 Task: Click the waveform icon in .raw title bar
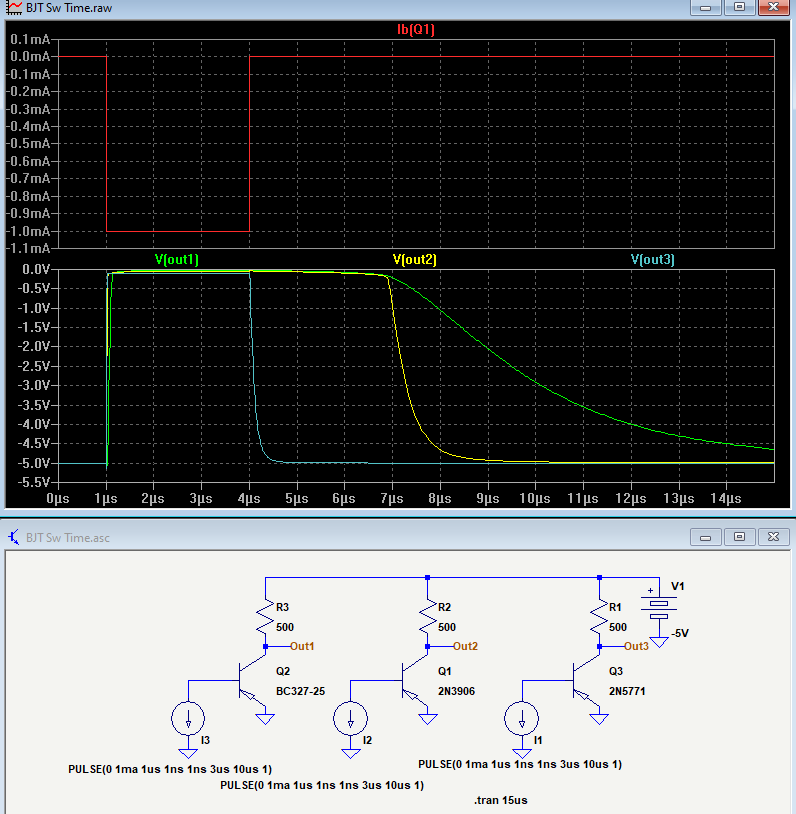pyautogui.click(x=14, y=8)
